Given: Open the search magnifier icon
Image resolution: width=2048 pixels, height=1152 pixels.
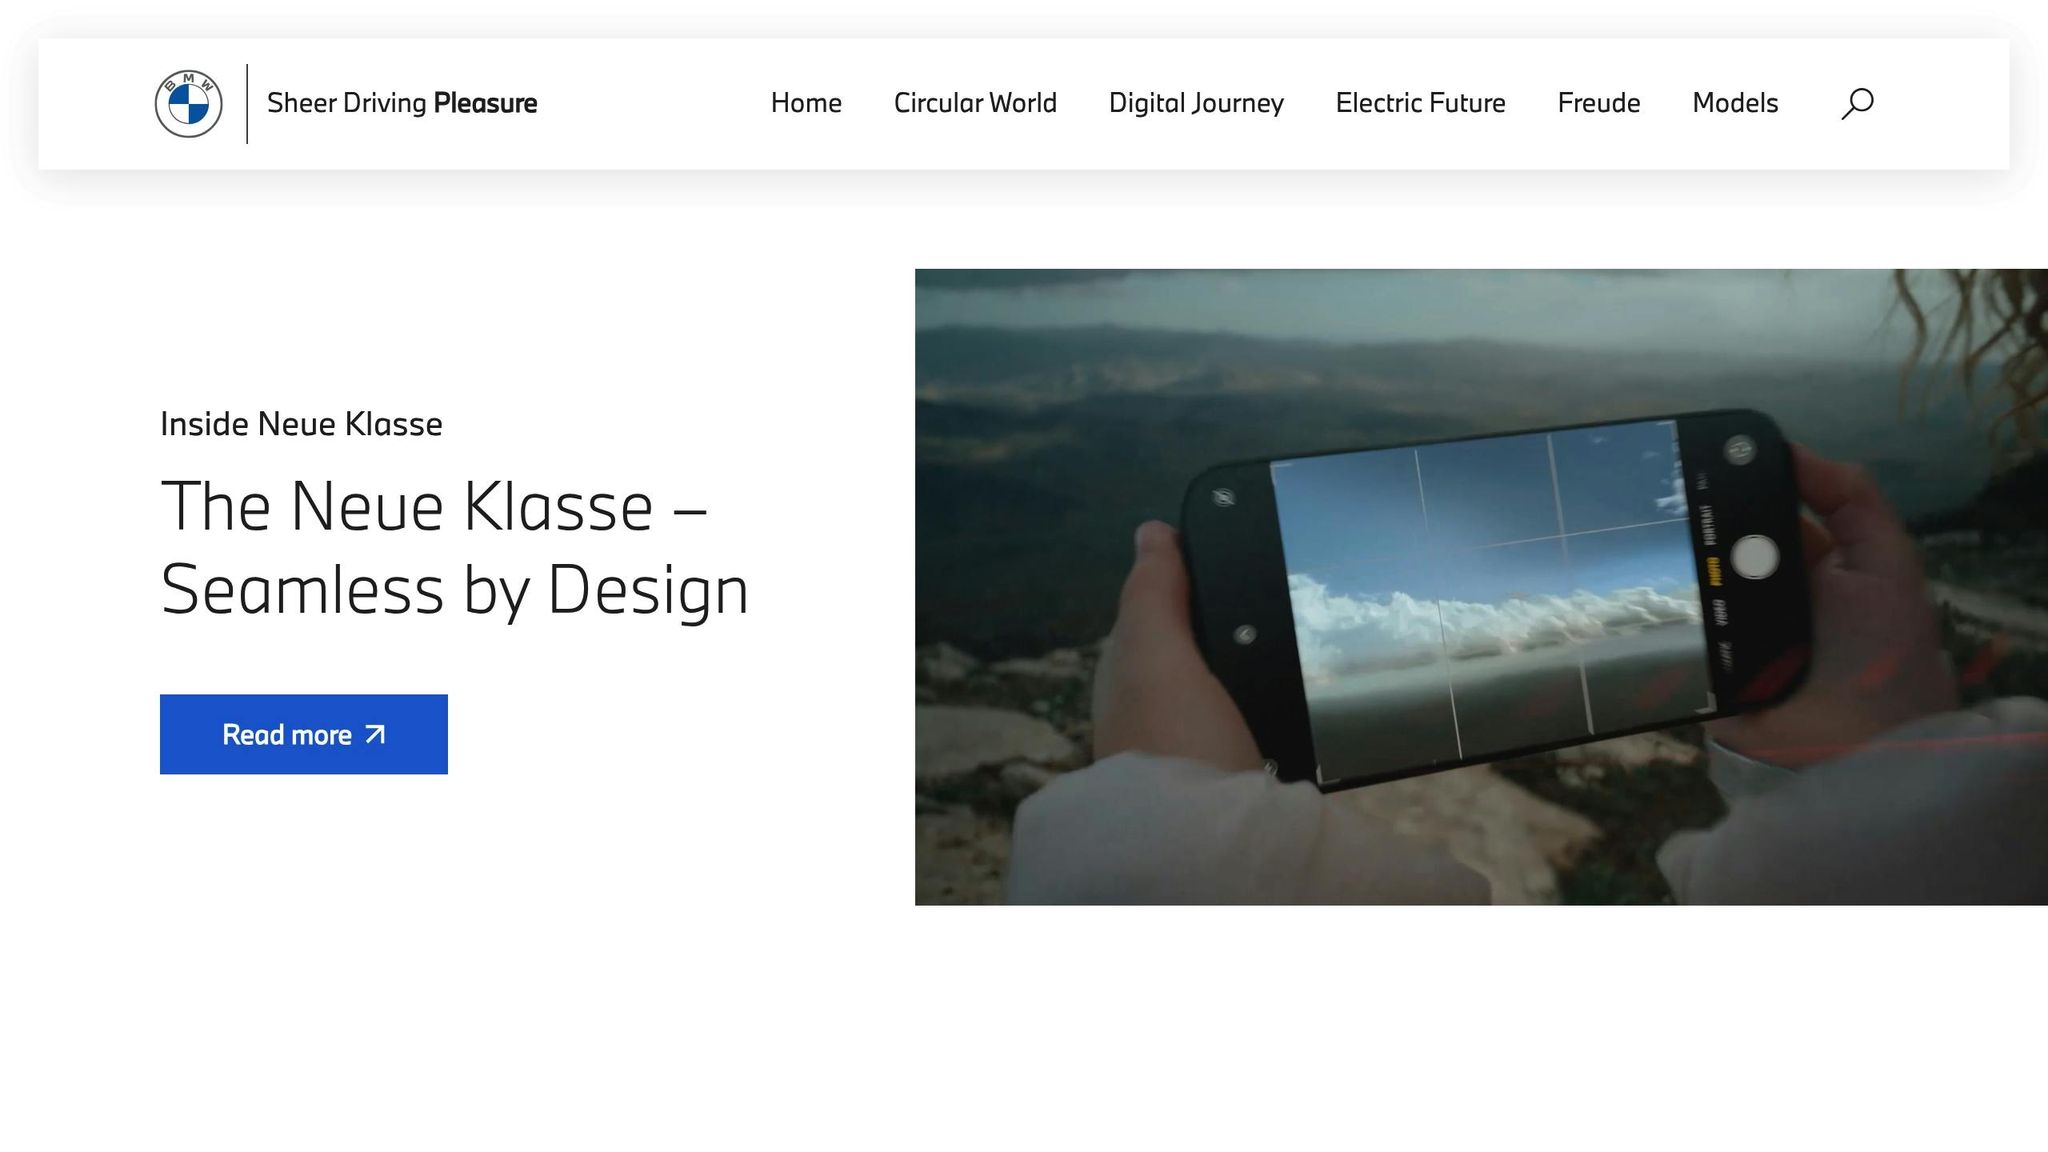Looking at the screenshot, I should (1857, 104).
